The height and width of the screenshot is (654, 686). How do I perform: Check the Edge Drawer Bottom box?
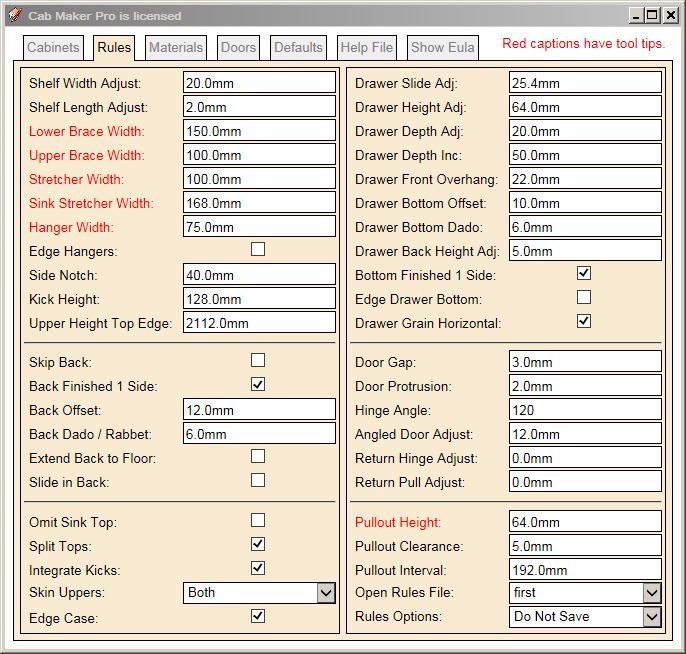(584, 297)
